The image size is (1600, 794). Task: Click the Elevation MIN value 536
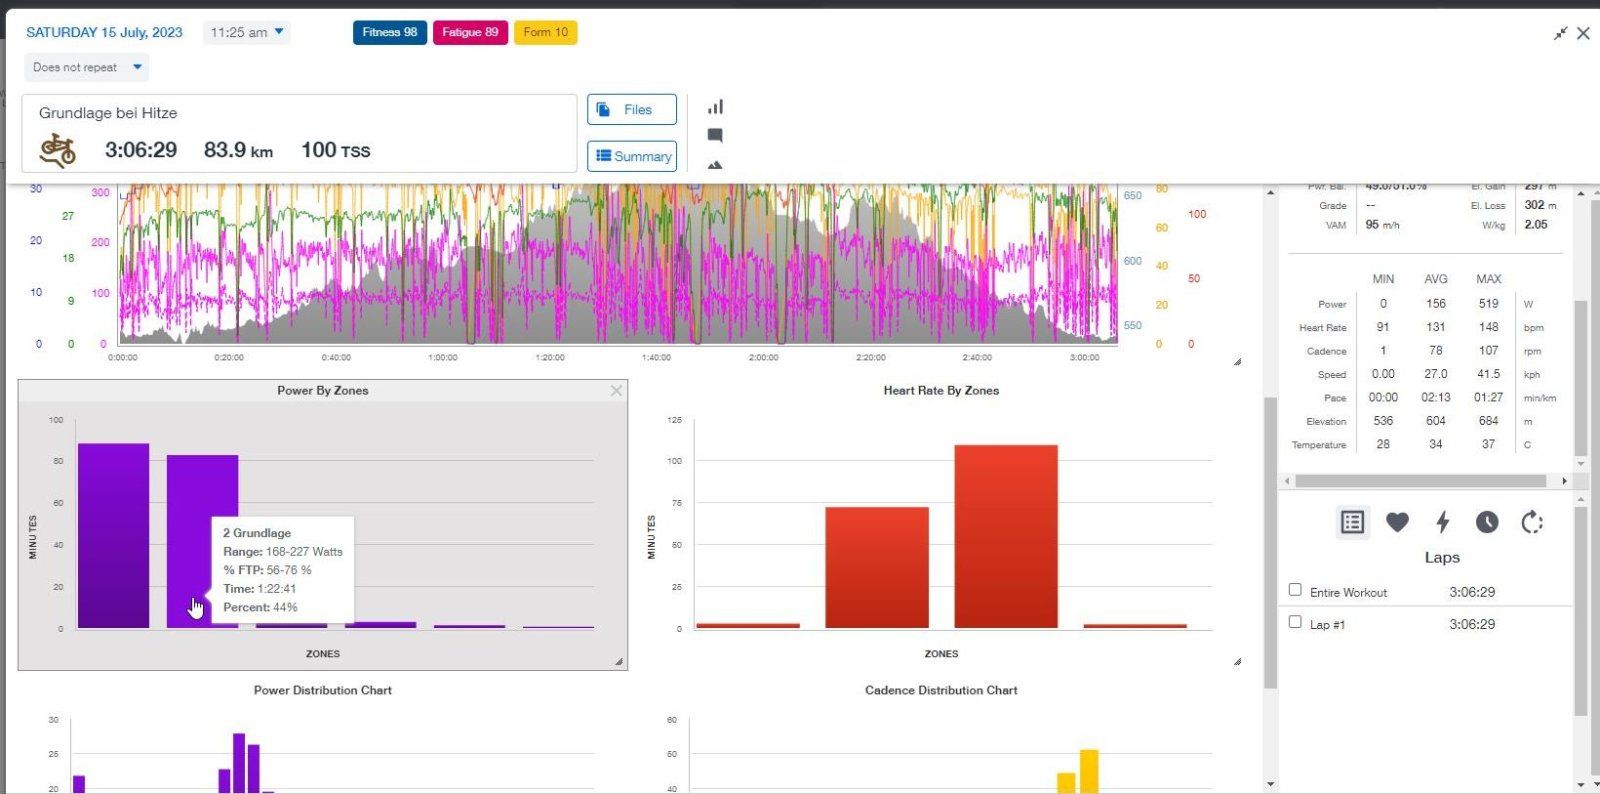click(1383, 421)
